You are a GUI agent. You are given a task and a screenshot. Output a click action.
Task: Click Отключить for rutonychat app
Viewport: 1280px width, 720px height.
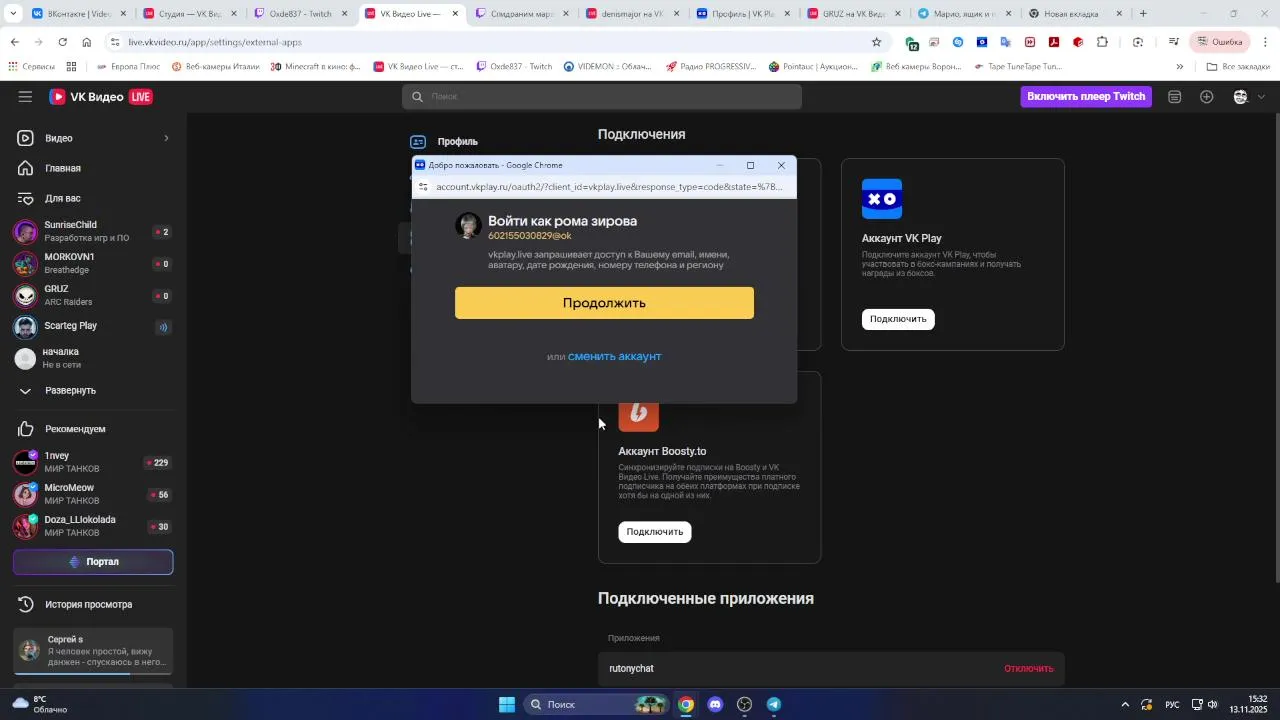(x=1029, y=668)
